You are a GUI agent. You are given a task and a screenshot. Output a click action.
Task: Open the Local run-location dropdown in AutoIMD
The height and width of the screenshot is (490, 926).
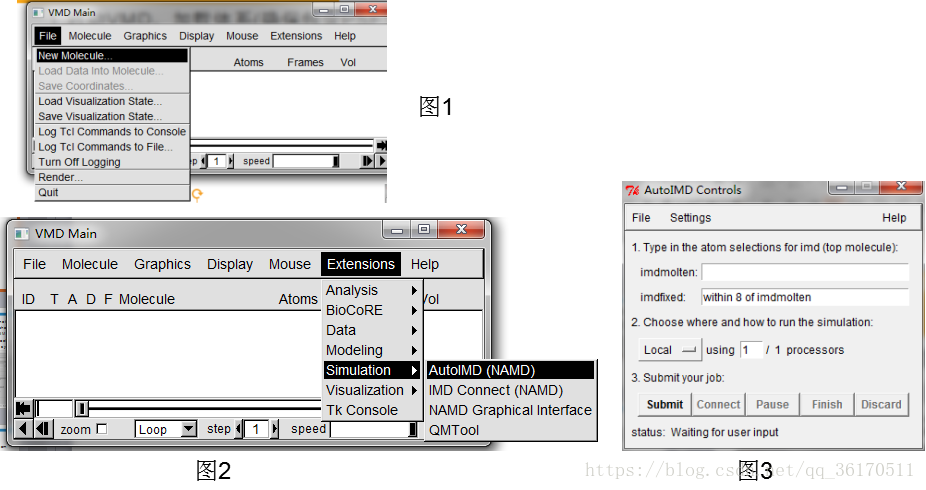click(670, 350)
